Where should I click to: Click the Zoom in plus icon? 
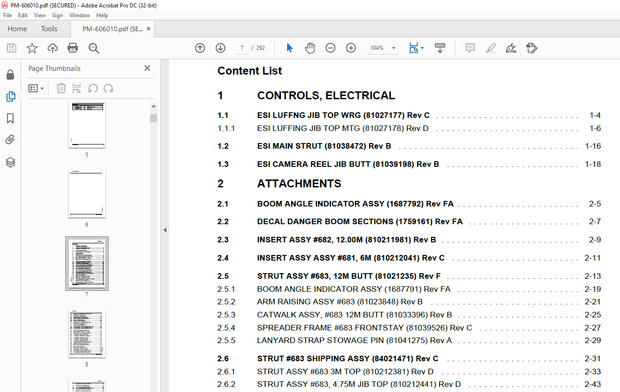351,48
